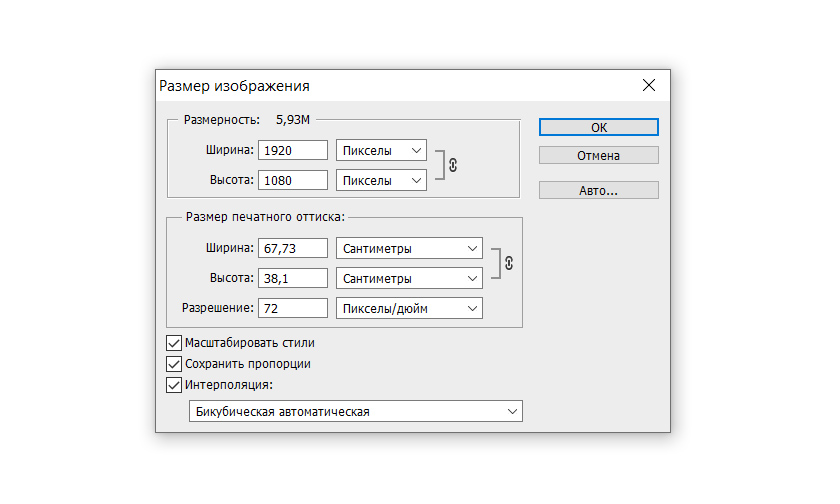The height and width of the screenshot is (504, 840).
Task: Click the chain link icon beside print size
Action: pyautogui.click(x=508, y=263)
